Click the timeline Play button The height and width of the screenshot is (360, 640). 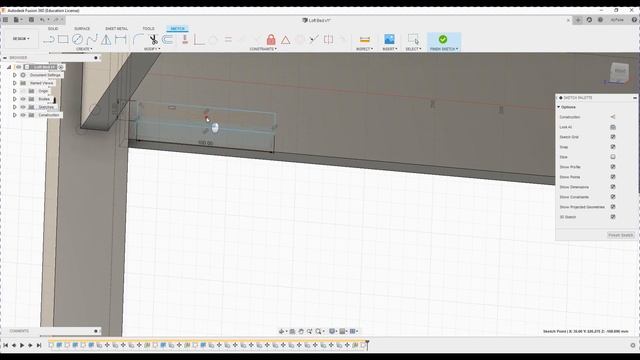(22, 345)
